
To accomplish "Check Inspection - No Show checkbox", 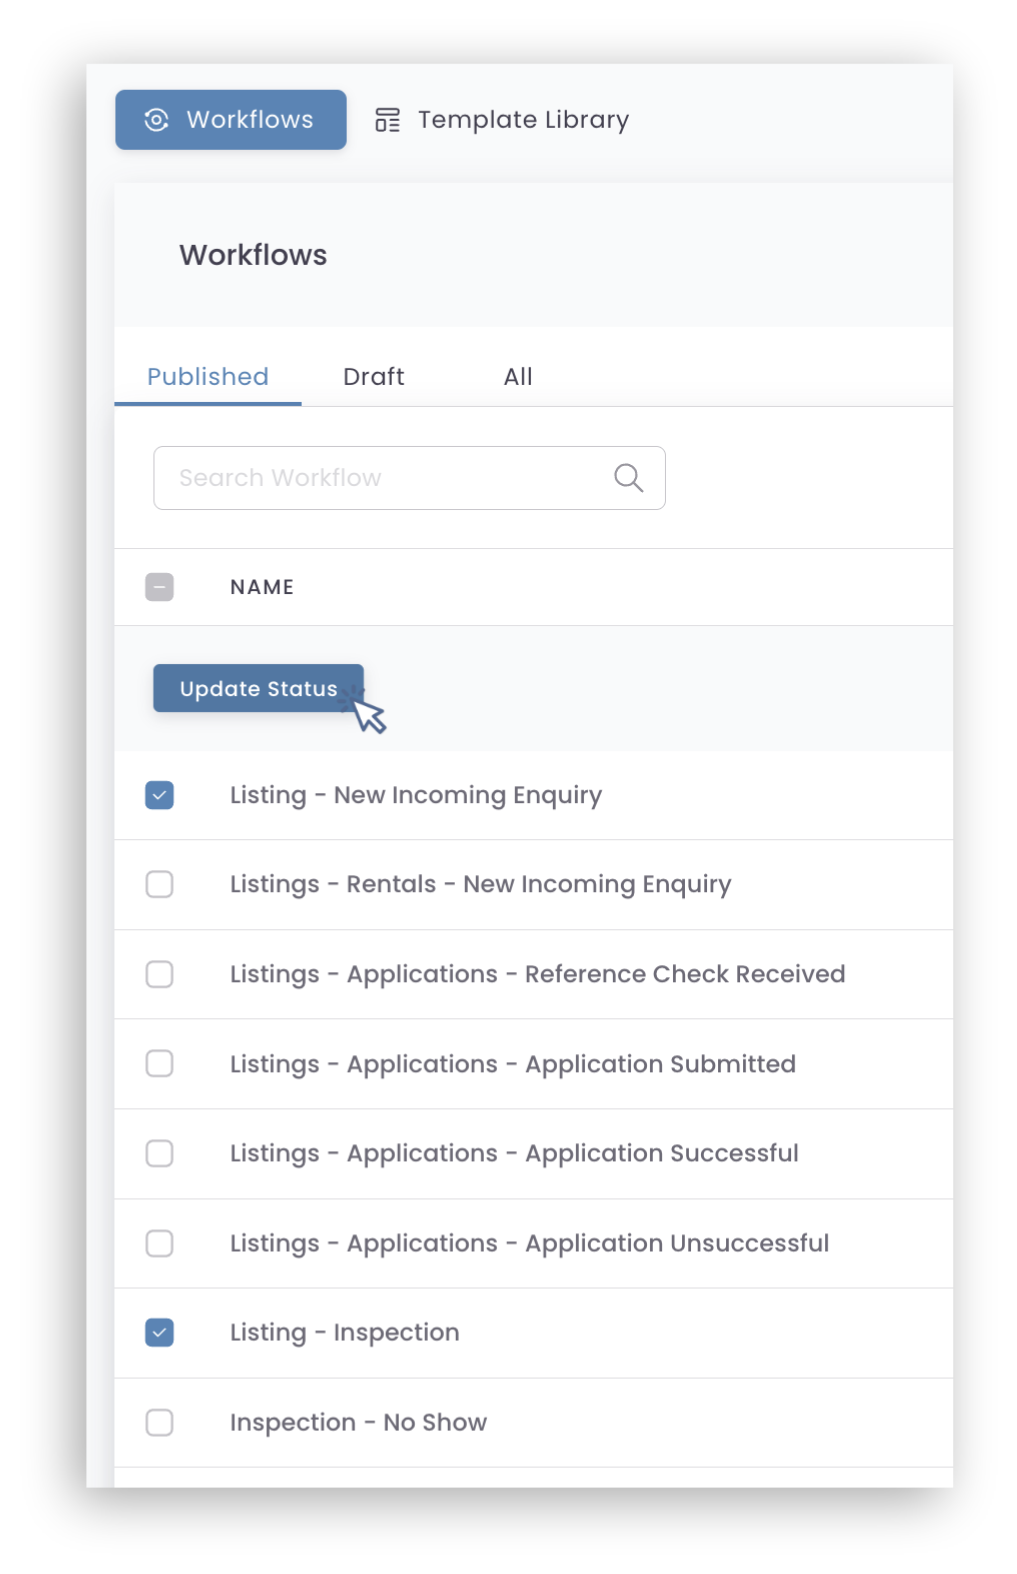I will (x=159, y=1422).
